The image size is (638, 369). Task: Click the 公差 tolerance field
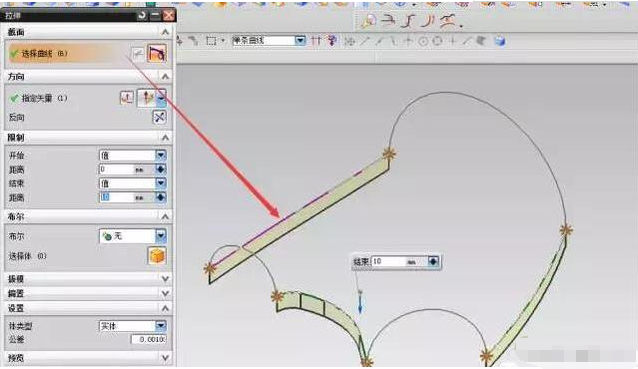click(x=148, y=339)
